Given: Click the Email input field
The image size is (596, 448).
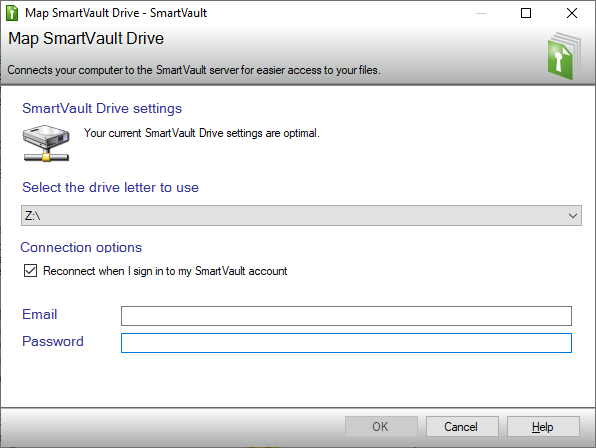Looking at the screenshot, I should tap(346, 316).
